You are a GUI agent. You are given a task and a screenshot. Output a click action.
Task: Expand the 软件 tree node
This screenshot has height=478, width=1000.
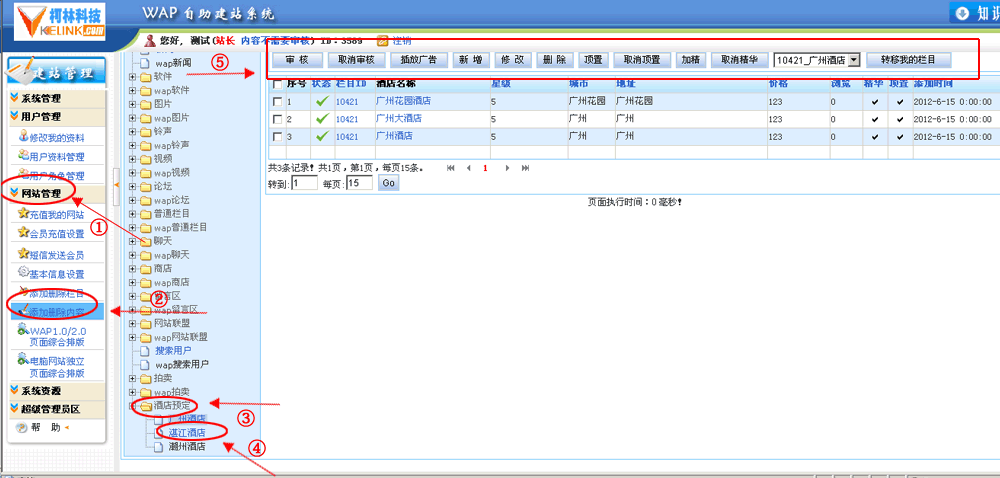(133, 77)
